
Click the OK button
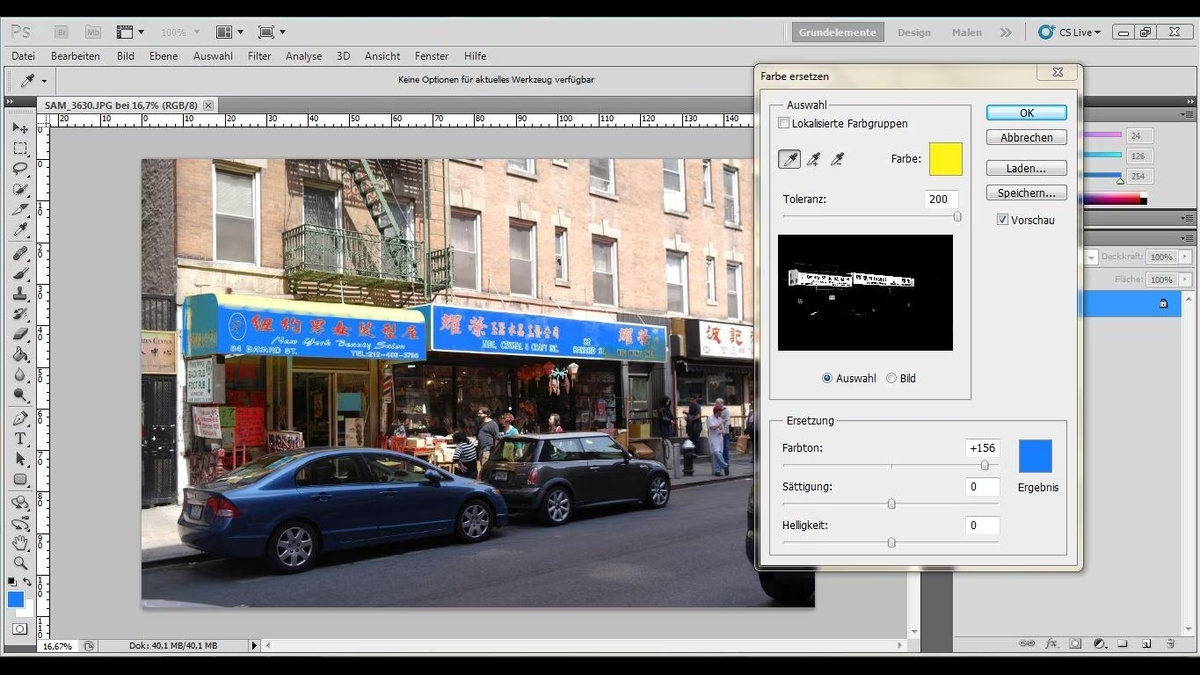(1025, 112)
